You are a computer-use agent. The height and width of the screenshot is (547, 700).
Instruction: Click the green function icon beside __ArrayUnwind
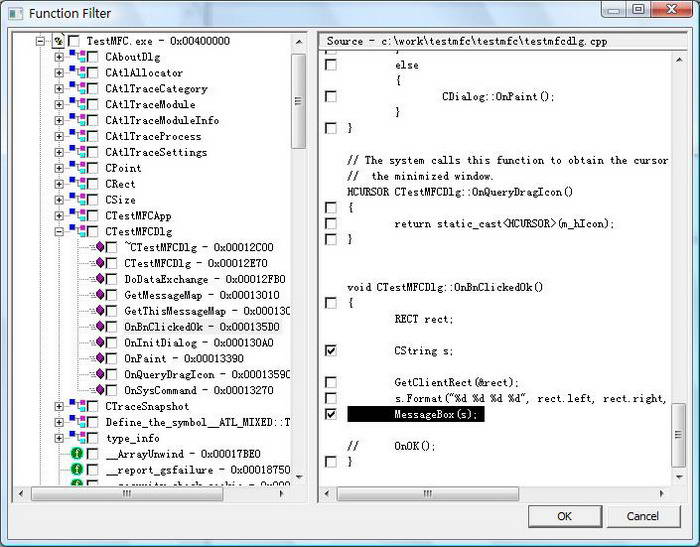(77, 454)
